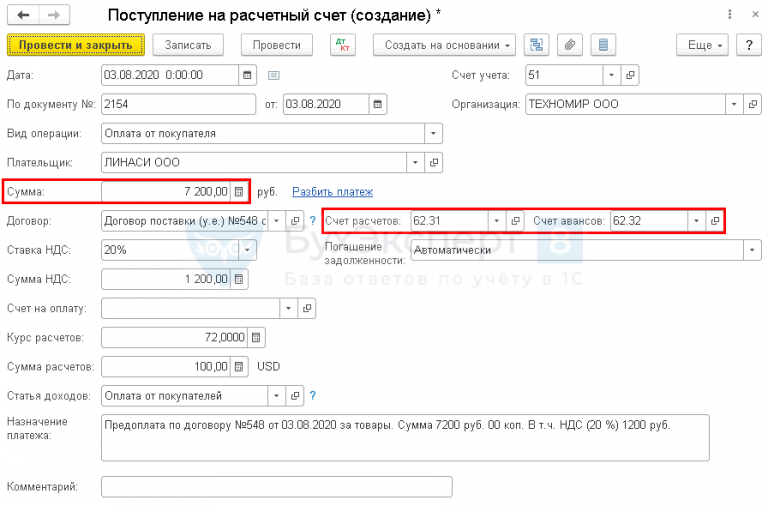This screenshot has height=506, width=768.
Task: Show Дт/Кт accounting entries
Action: click(342, 45)
